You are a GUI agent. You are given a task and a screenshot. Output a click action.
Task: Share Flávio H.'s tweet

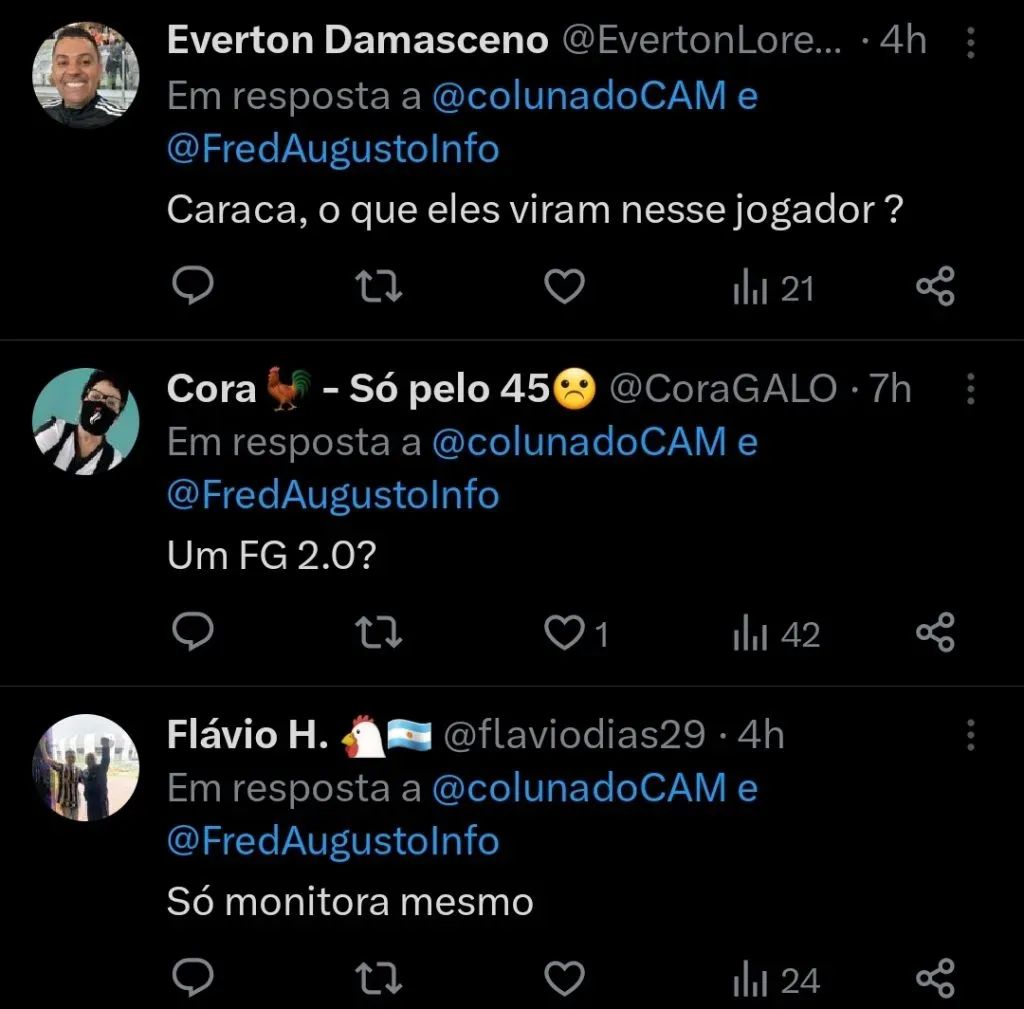(x=935, y=980)
